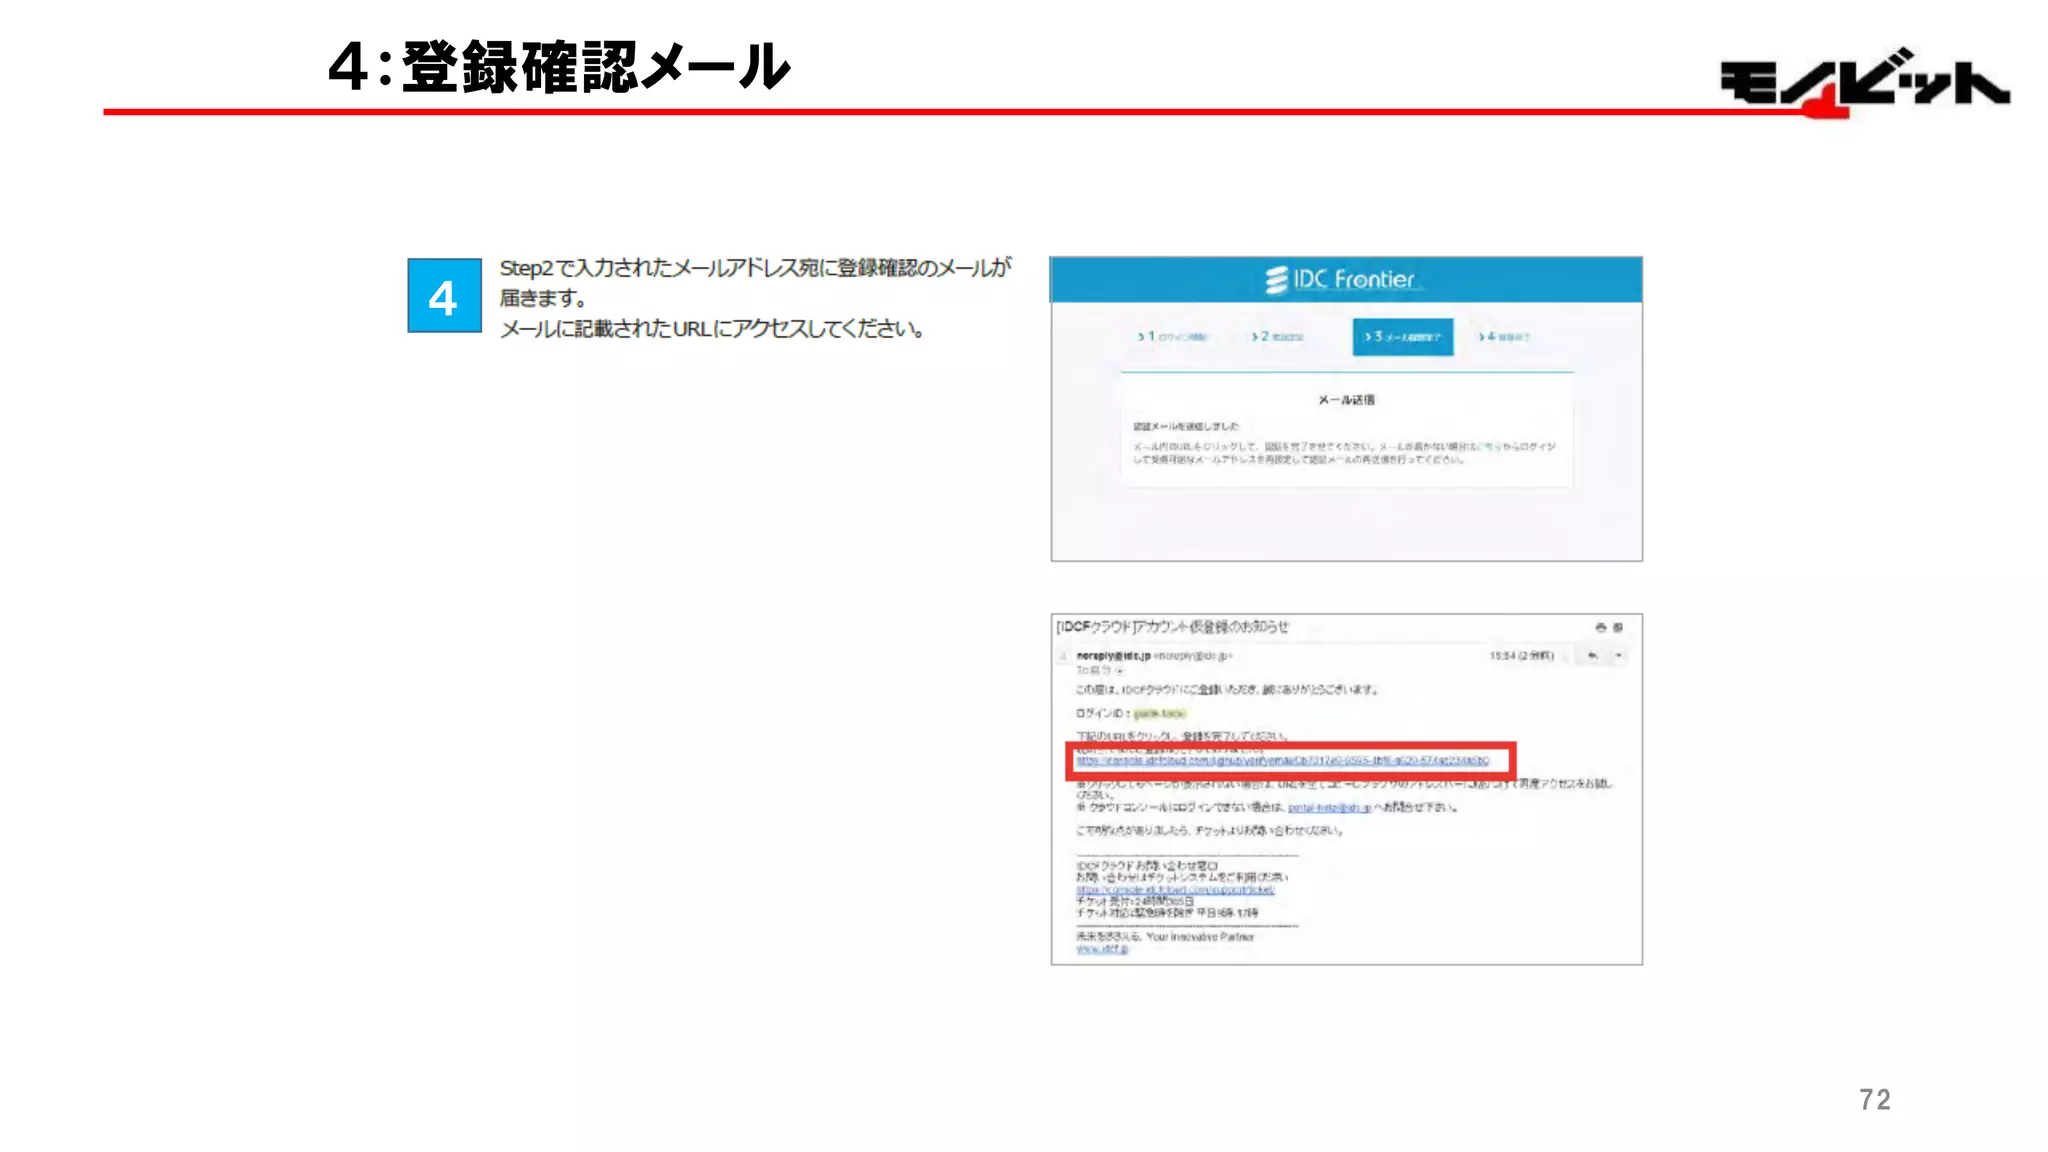2048x1152 pixels.
Task: Click sender avatar icon beside noreply address
Action: [x=1064, y=657]
